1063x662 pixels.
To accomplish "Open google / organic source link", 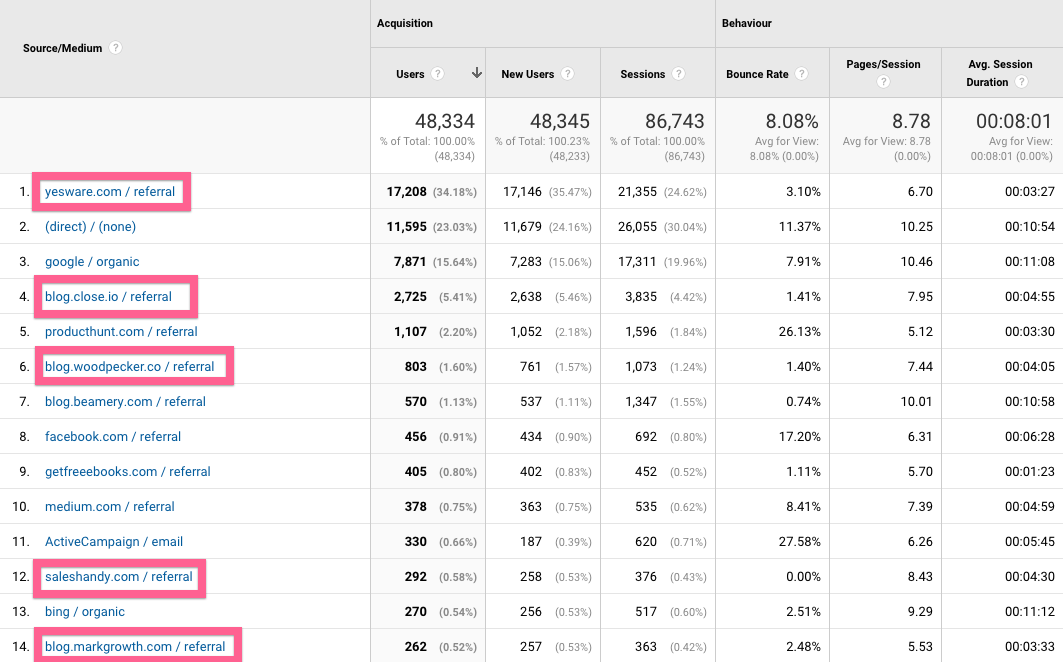I will click(x=92, y=262).
